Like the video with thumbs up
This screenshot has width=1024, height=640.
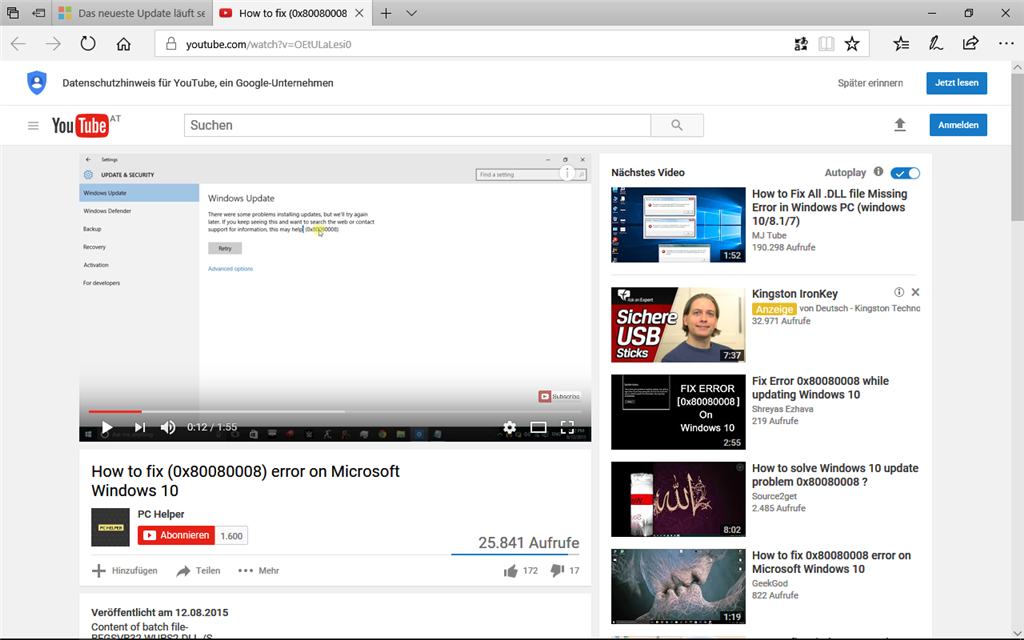(x=511, y=571)
